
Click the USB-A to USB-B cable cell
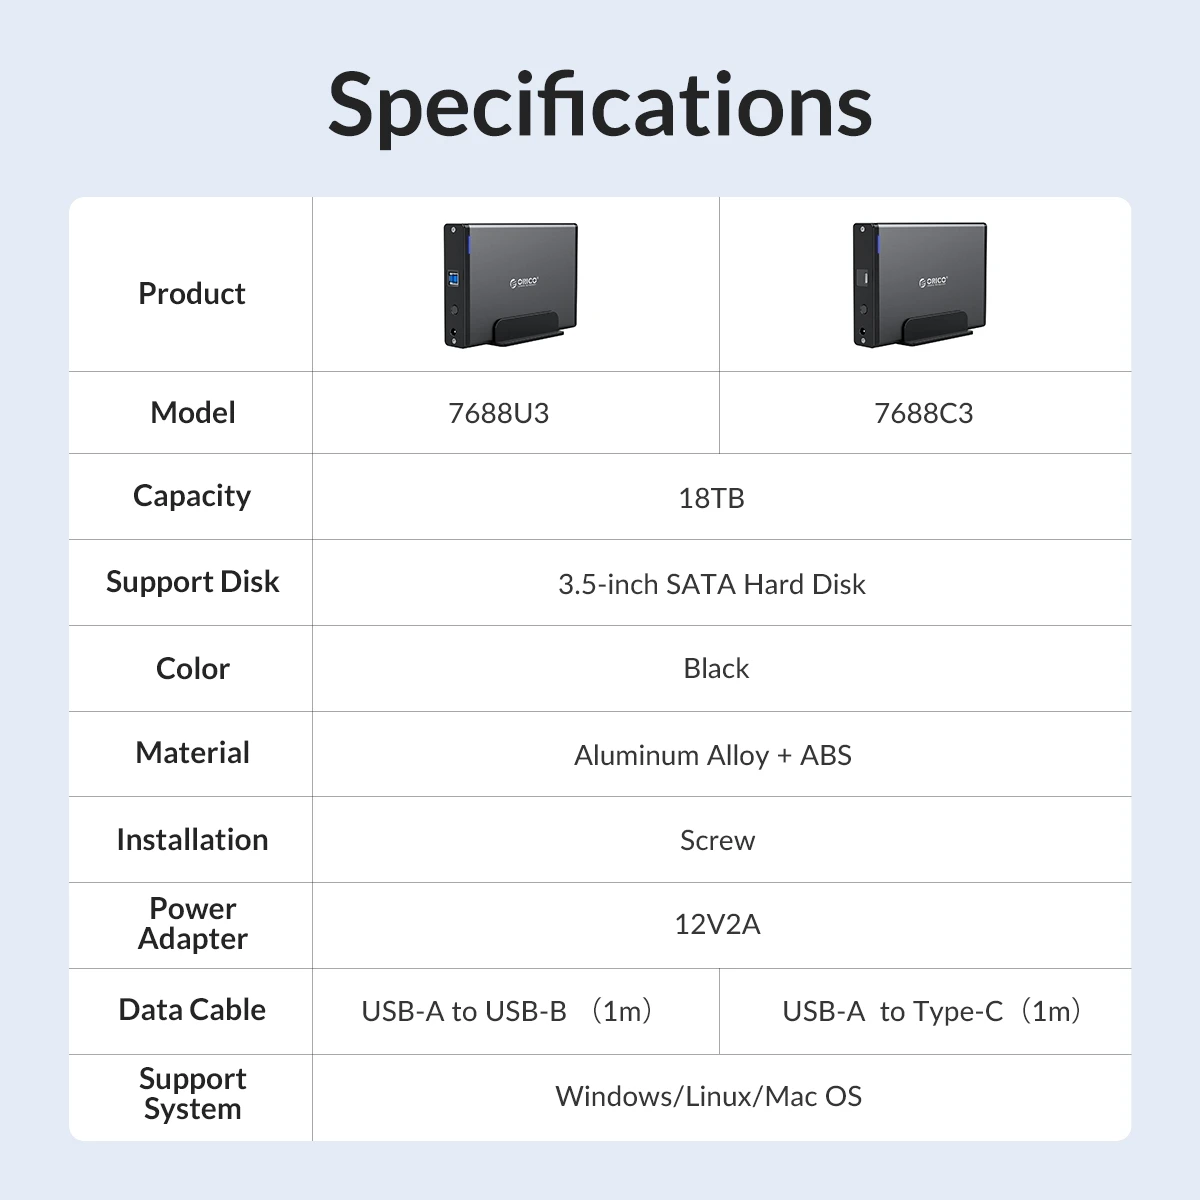coord(508,1011)
